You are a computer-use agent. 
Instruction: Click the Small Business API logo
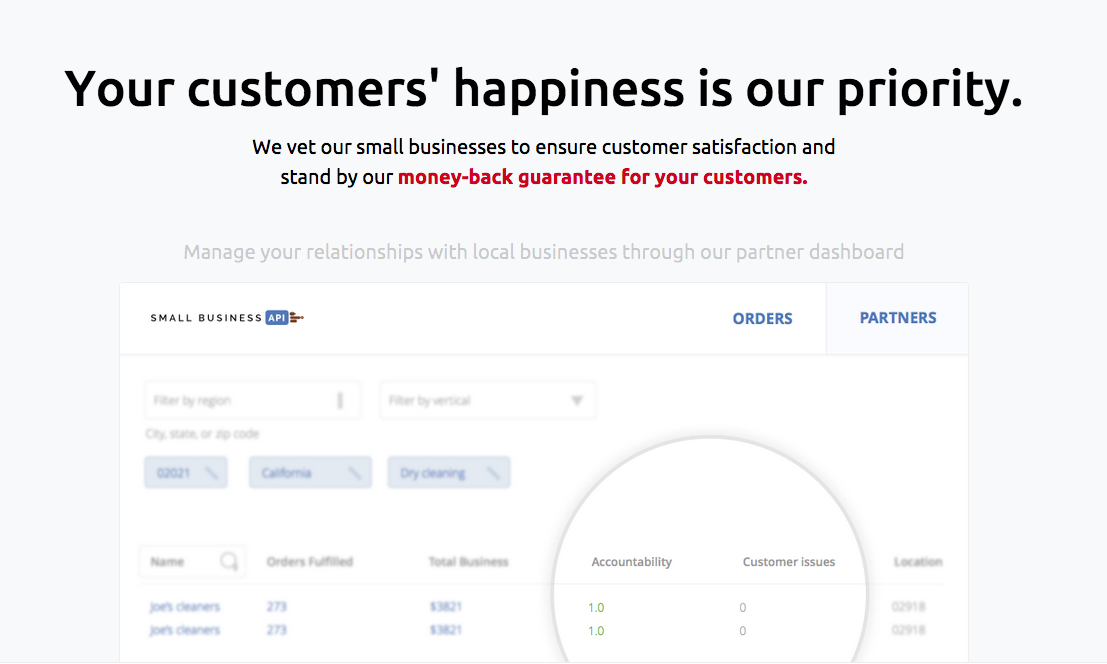226,317
